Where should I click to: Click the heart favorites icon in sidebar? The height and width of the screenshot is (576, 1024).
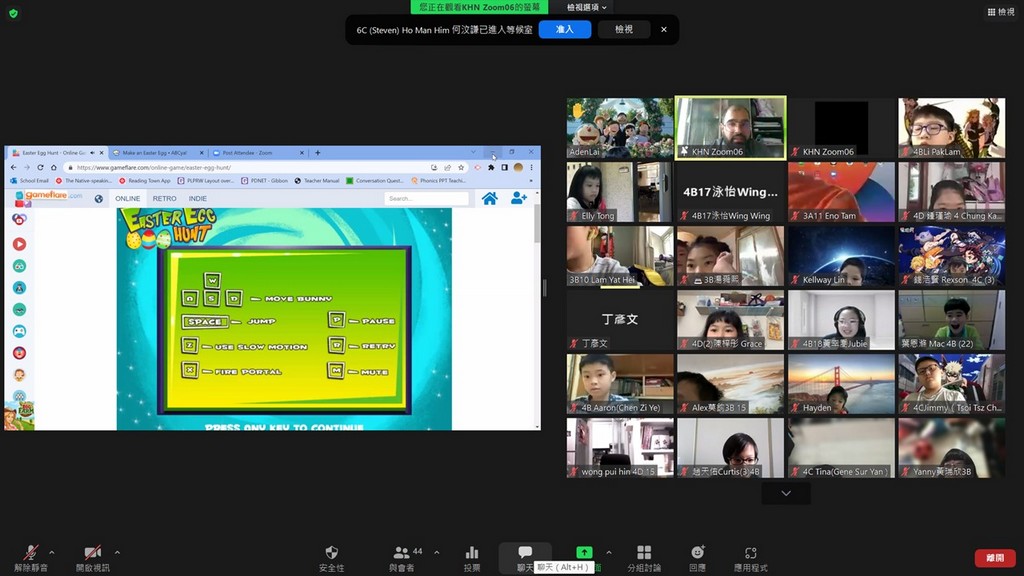20,219
